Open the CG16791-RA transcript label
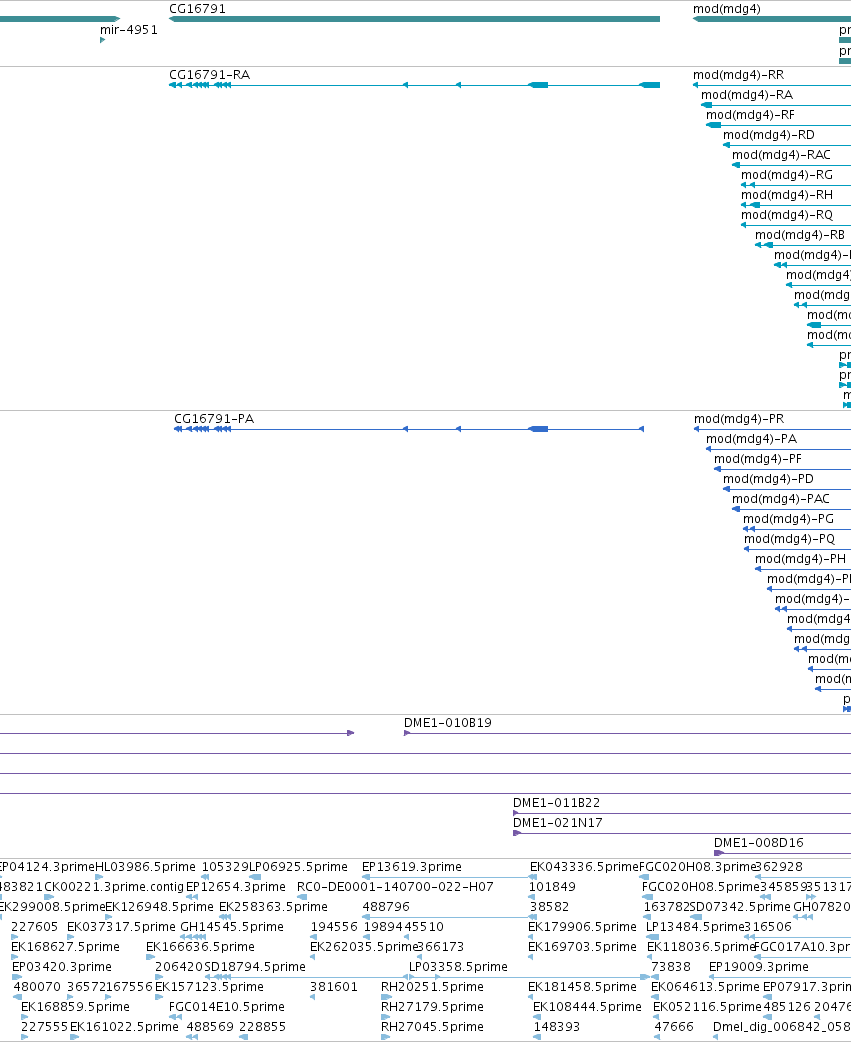This screenshot has width=851, height=1042. pos(210,74)
